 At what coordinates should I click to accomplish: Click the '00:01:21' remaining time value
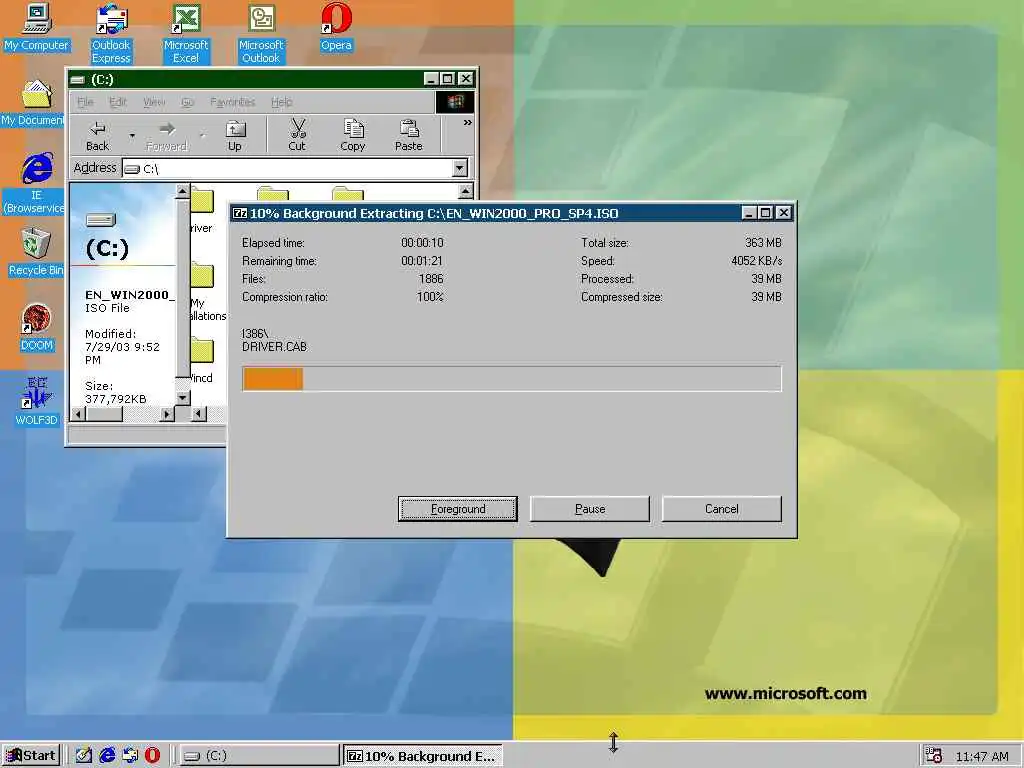422,261
